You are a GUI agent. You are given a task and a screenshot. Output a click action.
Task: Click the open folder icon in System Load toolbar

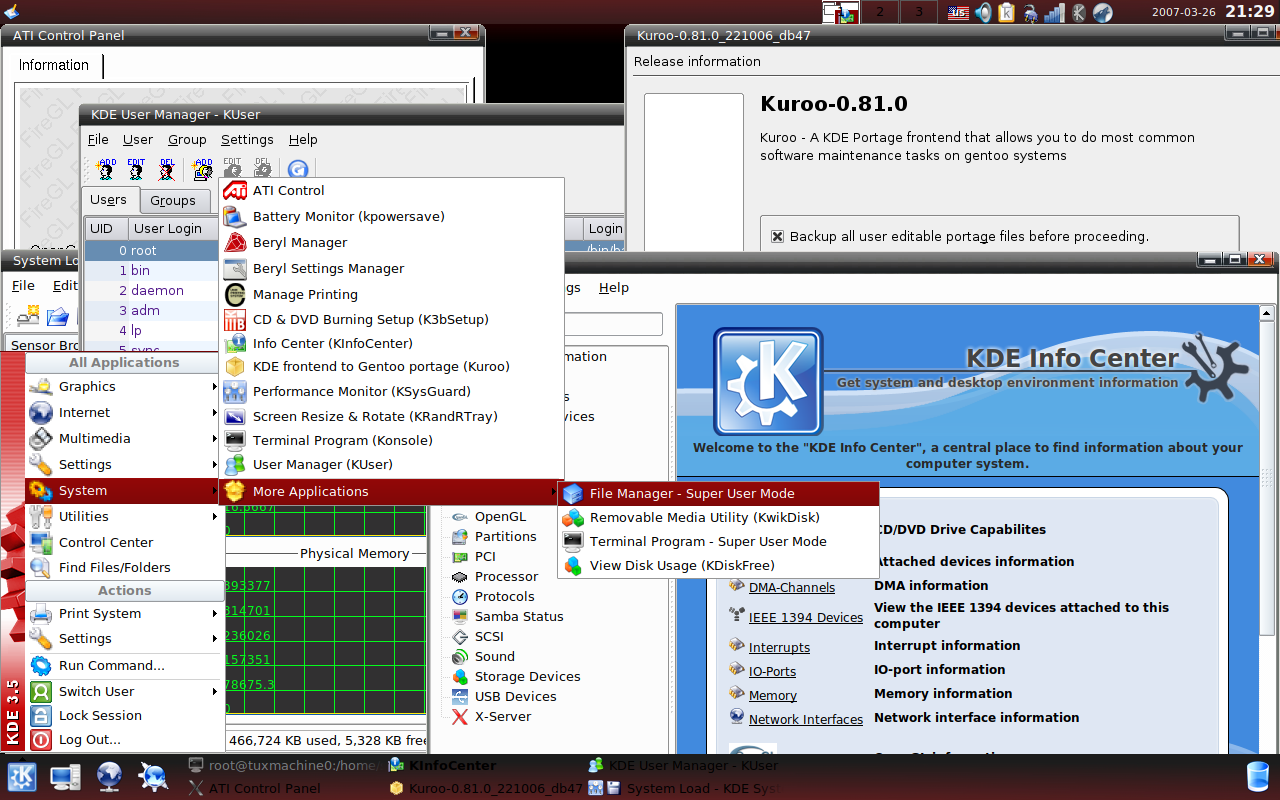pos(58,316)
